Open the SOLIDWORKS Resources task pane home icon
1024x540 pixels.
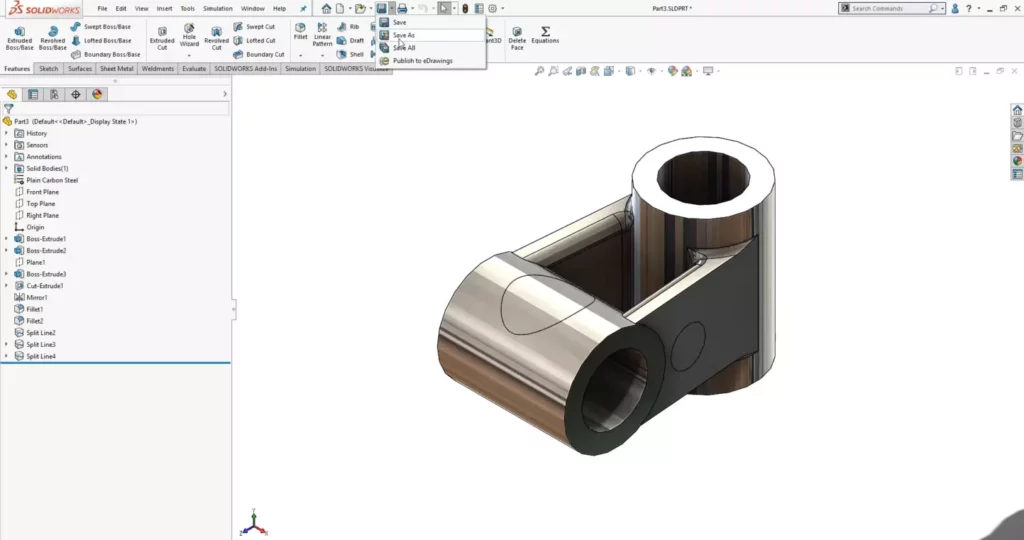tap(1017, 110)
